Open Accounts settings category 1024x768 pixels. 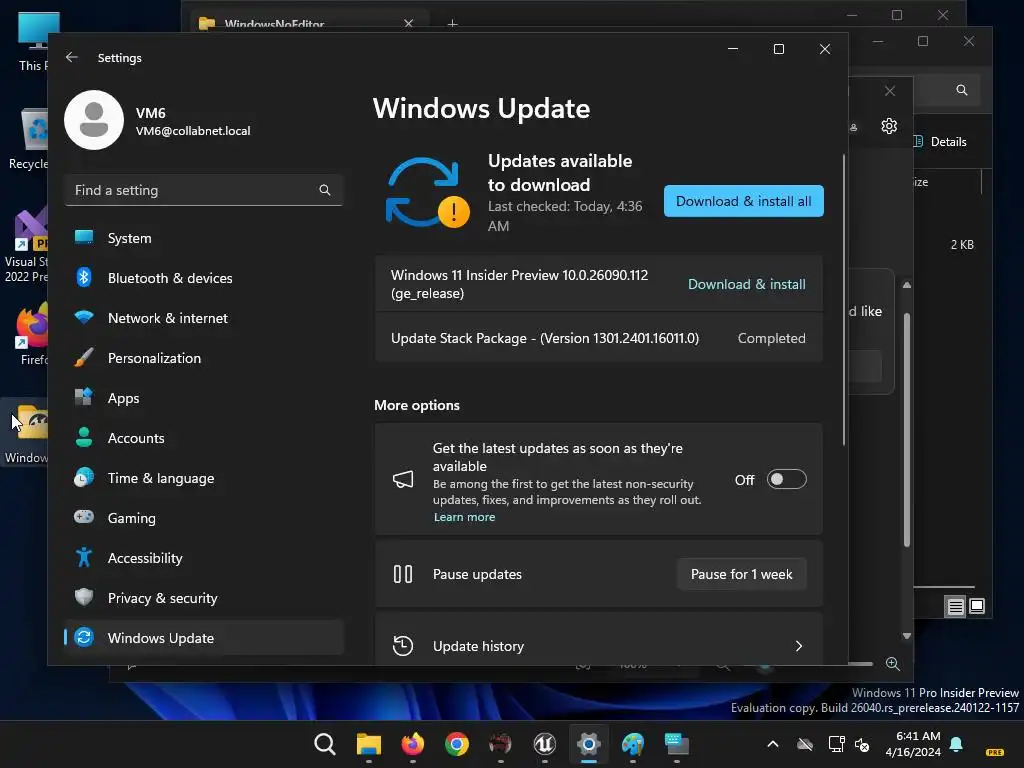[204, 438]
